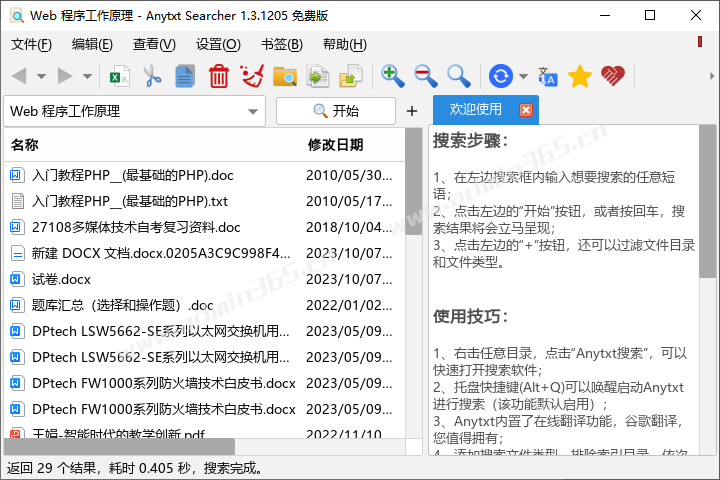
Task: Select 入门教程PHP__(最基础的PHP).txt
Action: pos(130,201)
